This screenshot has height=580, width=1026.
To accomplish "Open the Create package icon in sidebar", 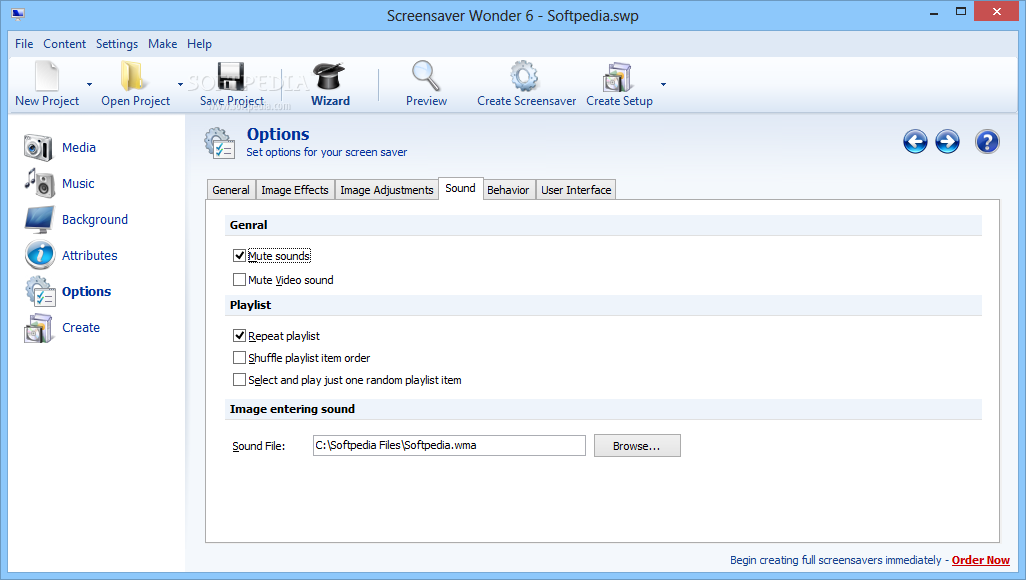I will click(39, 327).
